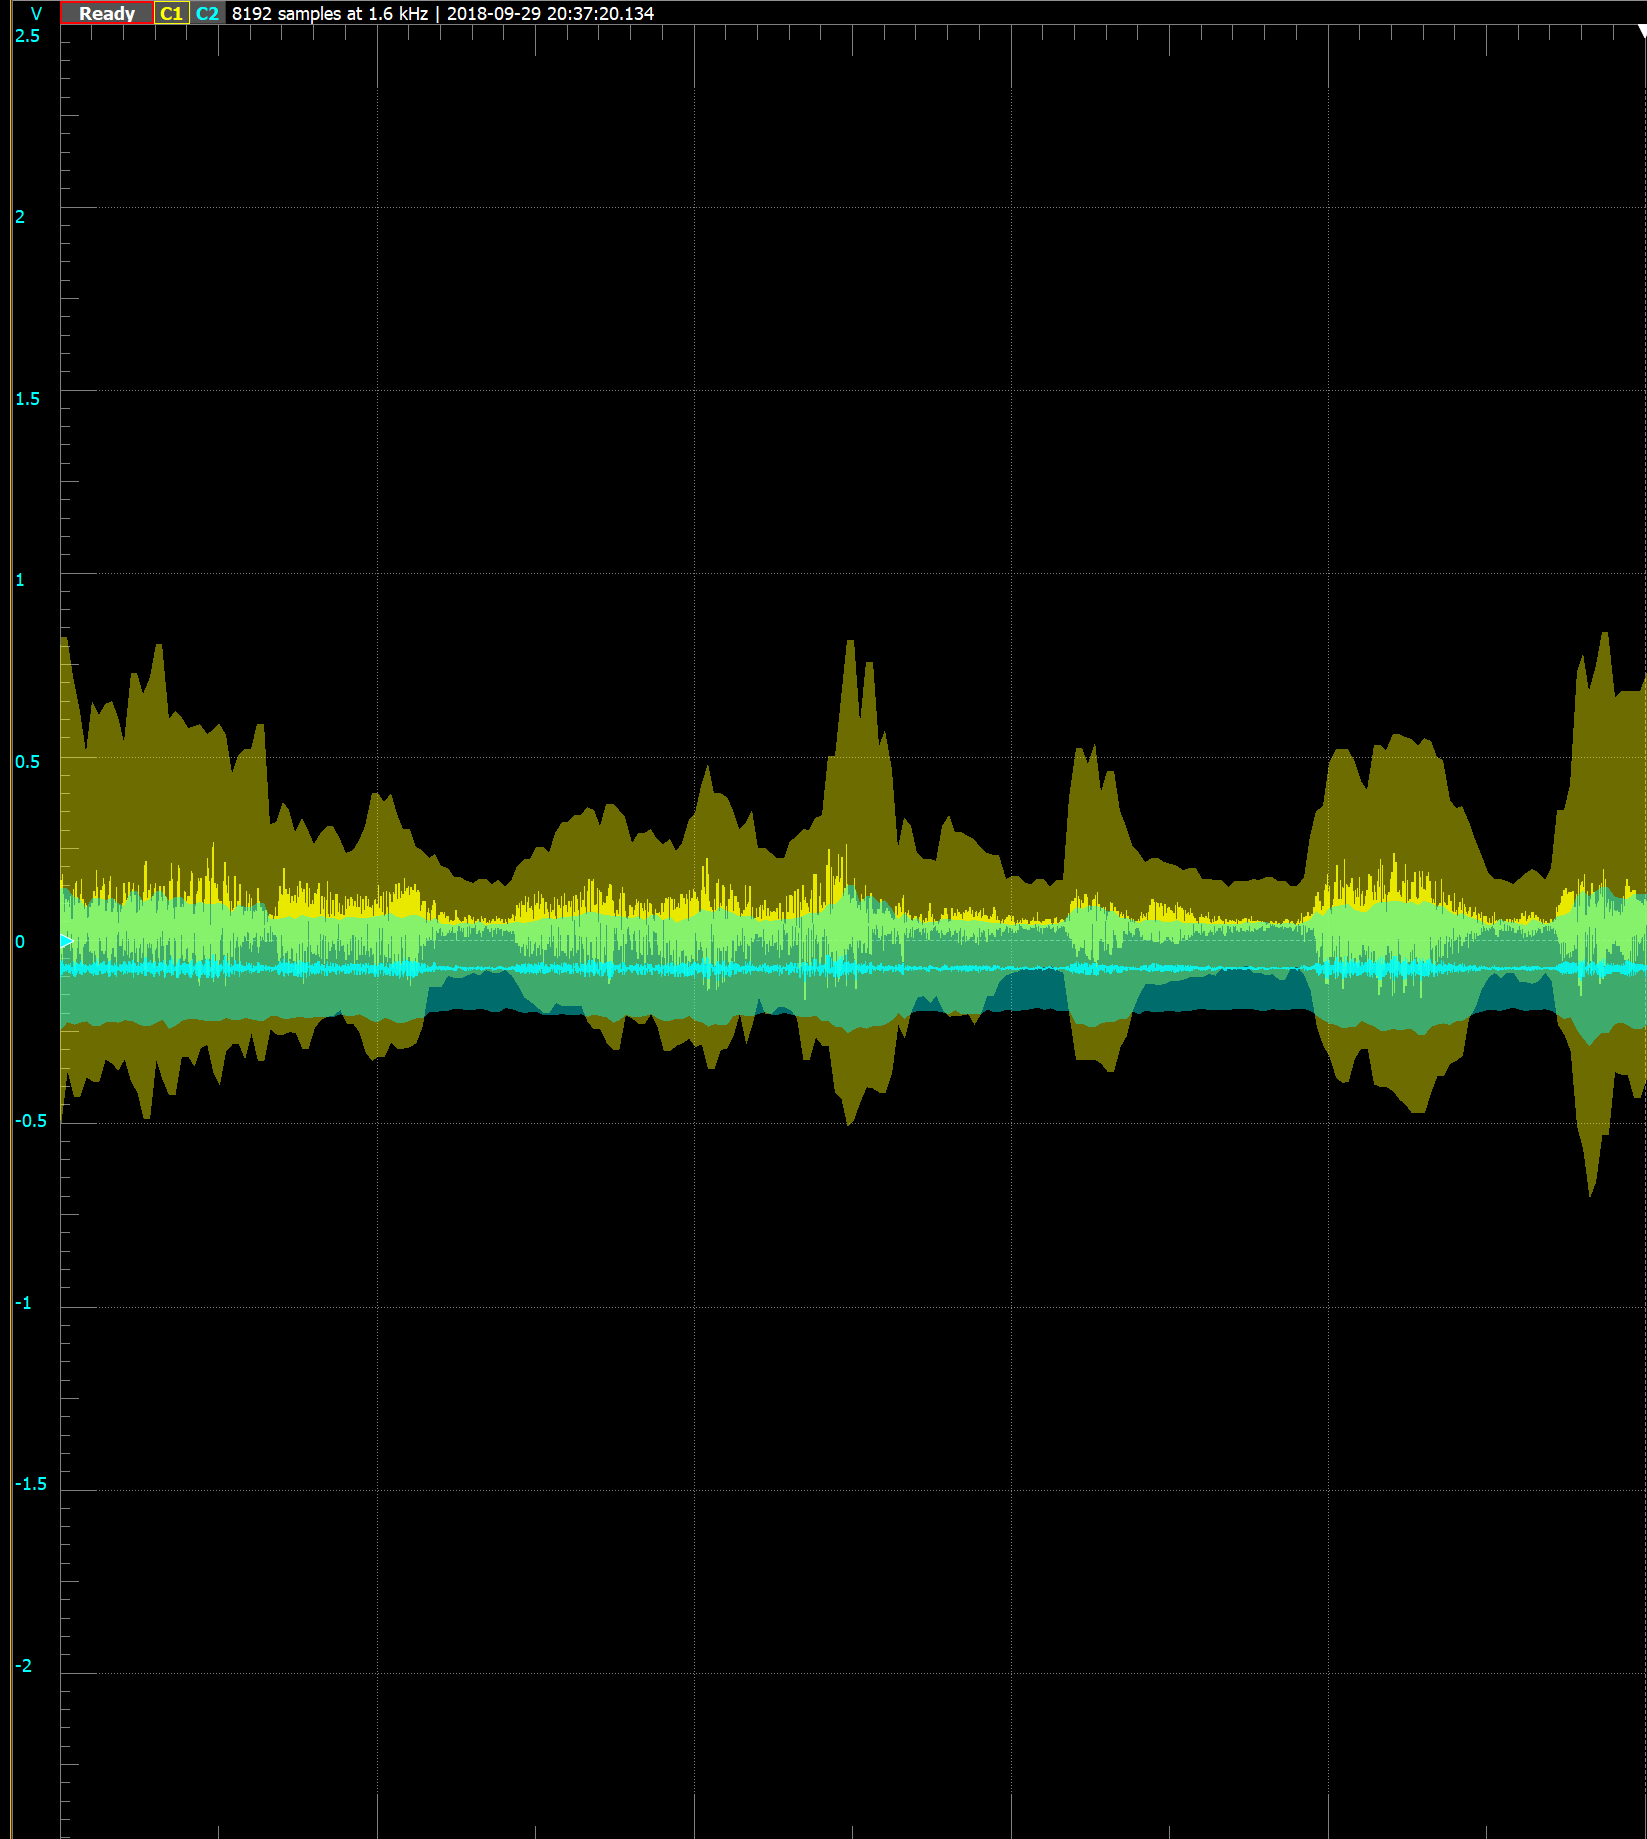Click the V unit label on the axis
The image size is (1647, 1839).
point(36,14)
